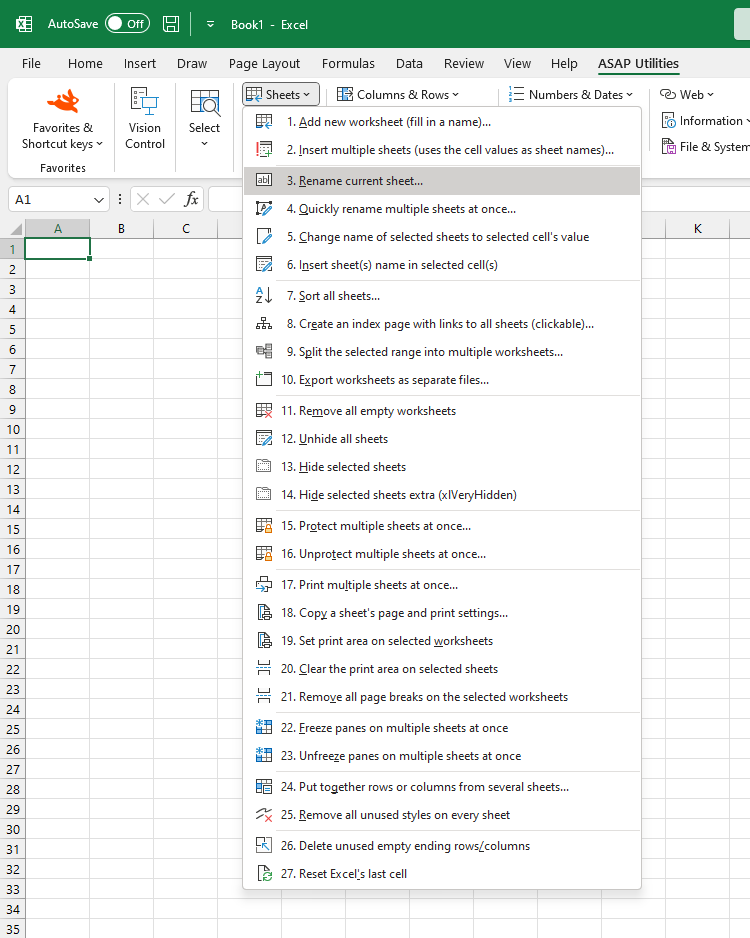Click the 'Protect multiple sheets' lock icon

(264, 526)
